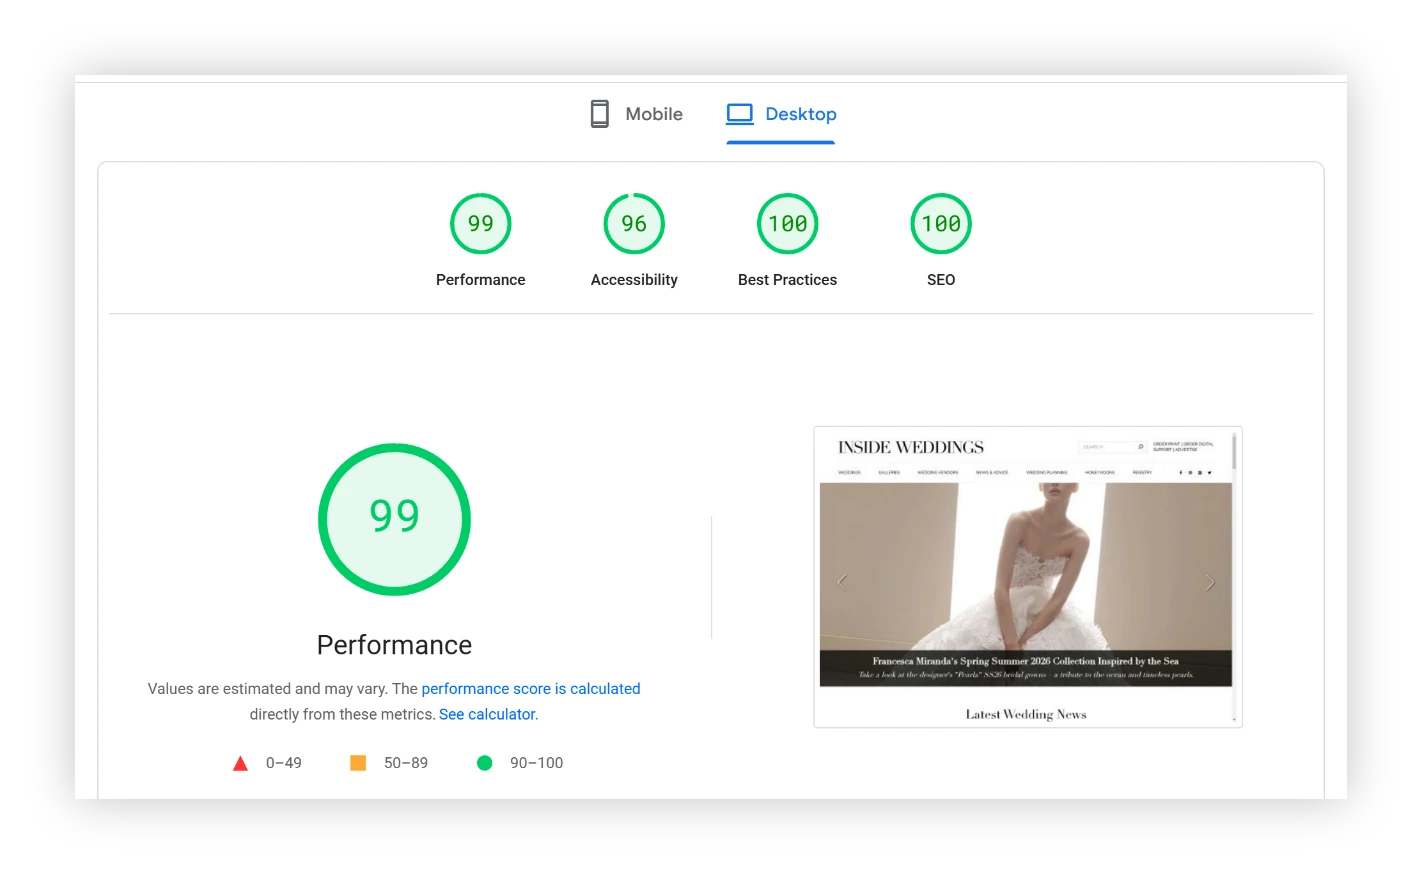Click the red triangle 0–49 legend icon
1422x874 pixels.
click(240, 764)
